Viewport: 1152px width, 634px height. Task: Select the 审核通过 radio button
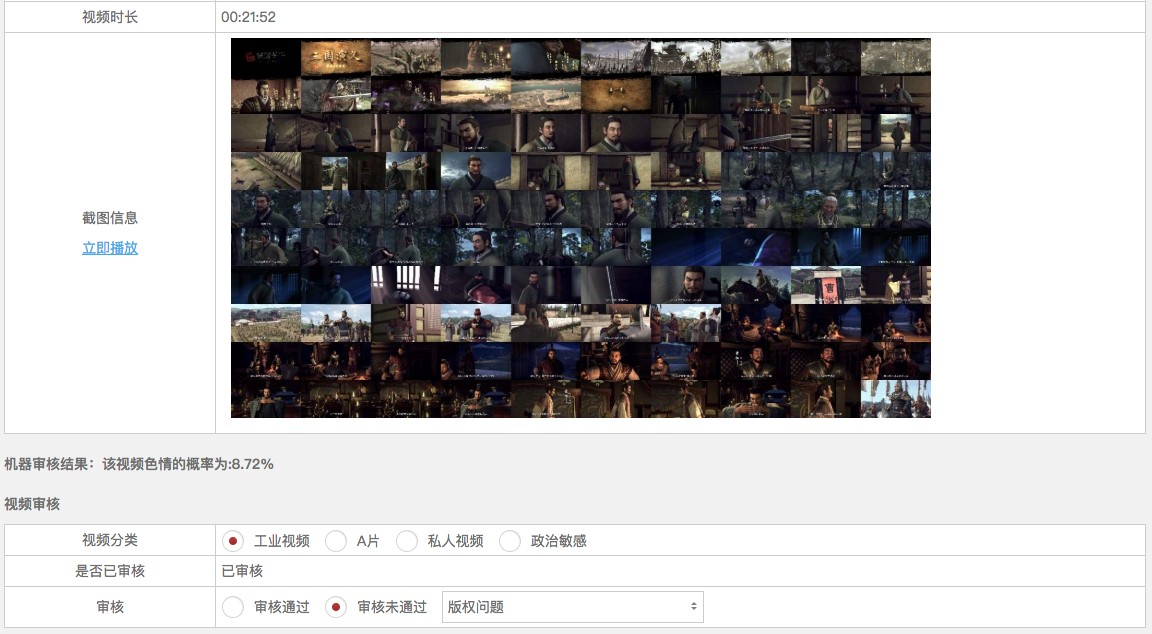pyautogui.click(x=233, y=607)
